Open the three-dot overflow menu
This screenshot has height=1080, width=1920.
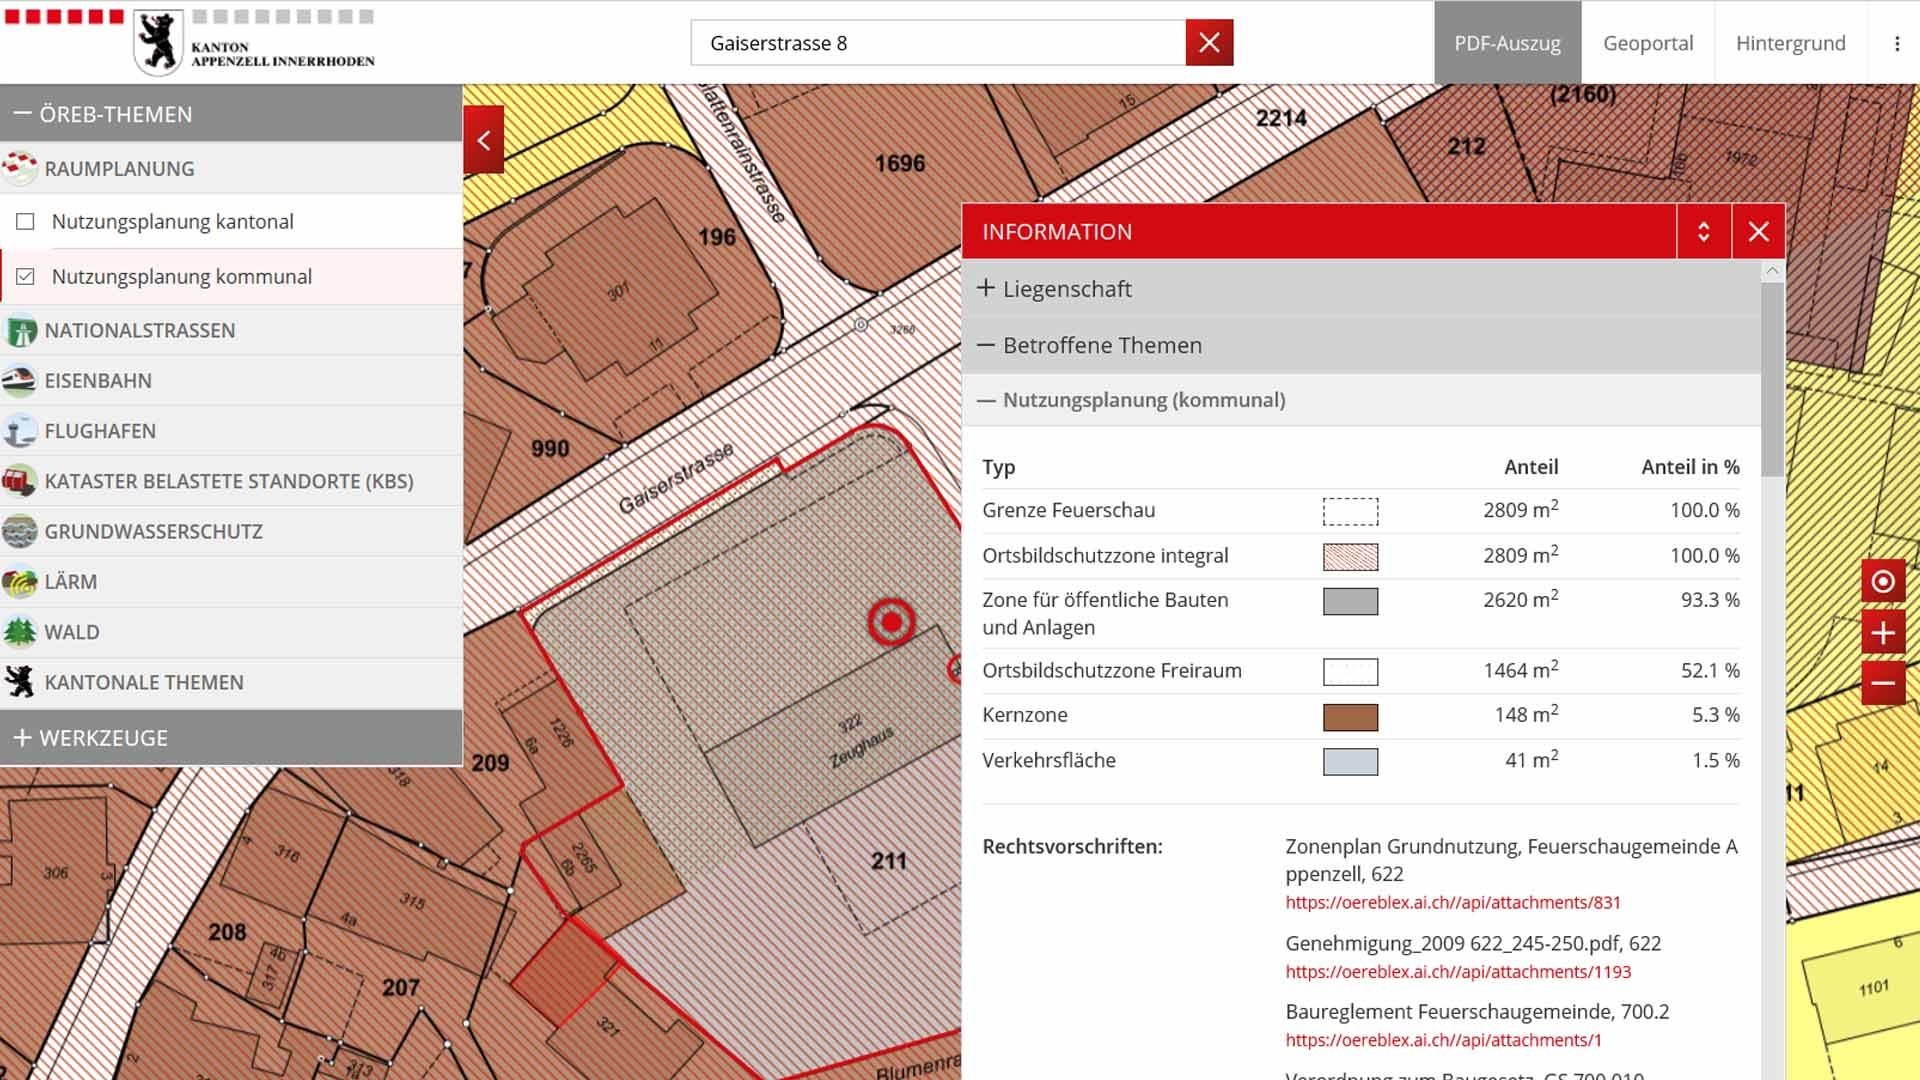[1896, 43]
